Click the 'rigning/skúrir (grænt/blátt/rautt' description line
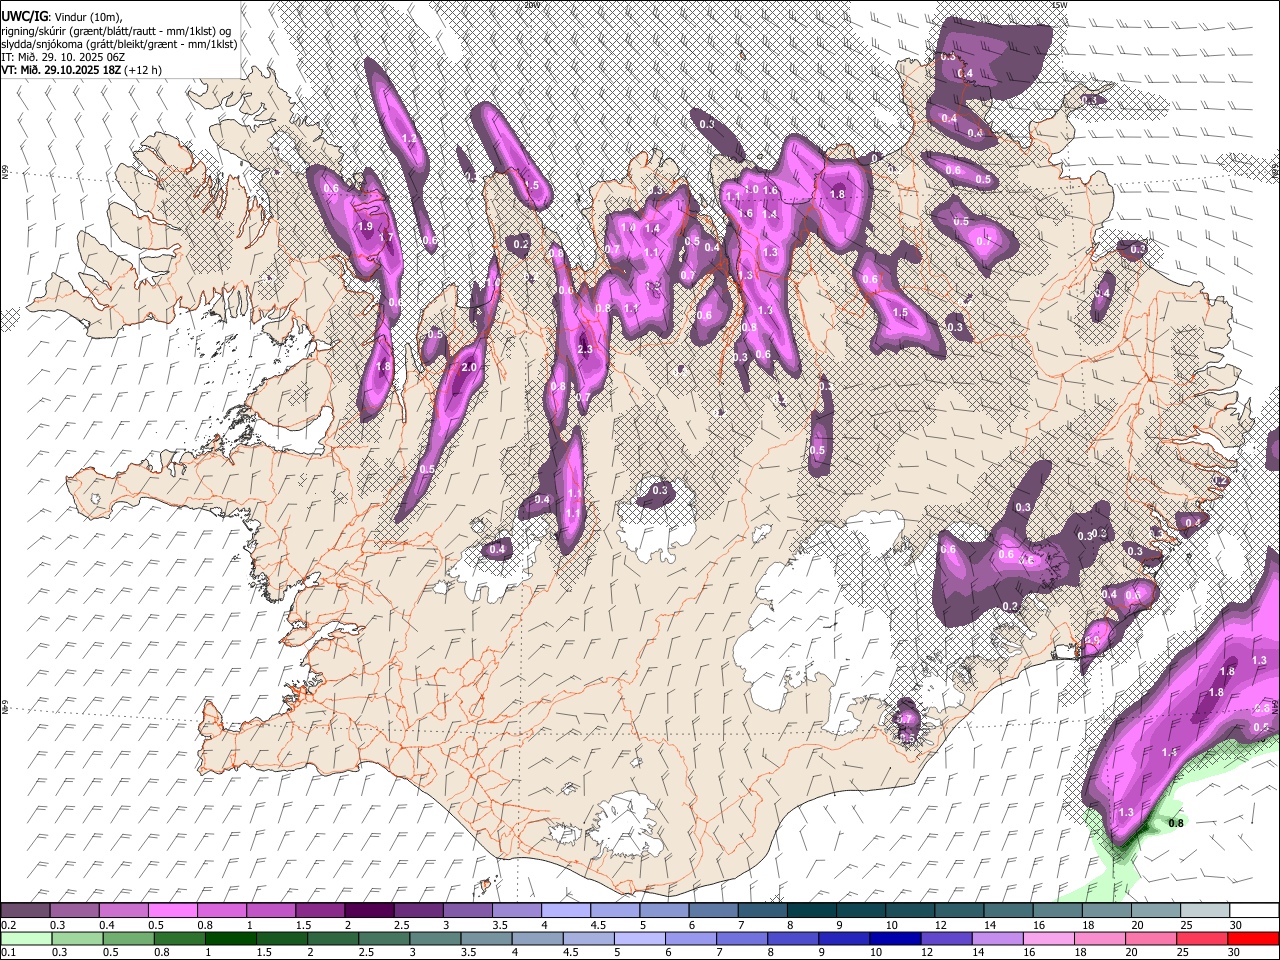Screen dimensions: 1280x960 pyautogui.click(x=115, y=31)
